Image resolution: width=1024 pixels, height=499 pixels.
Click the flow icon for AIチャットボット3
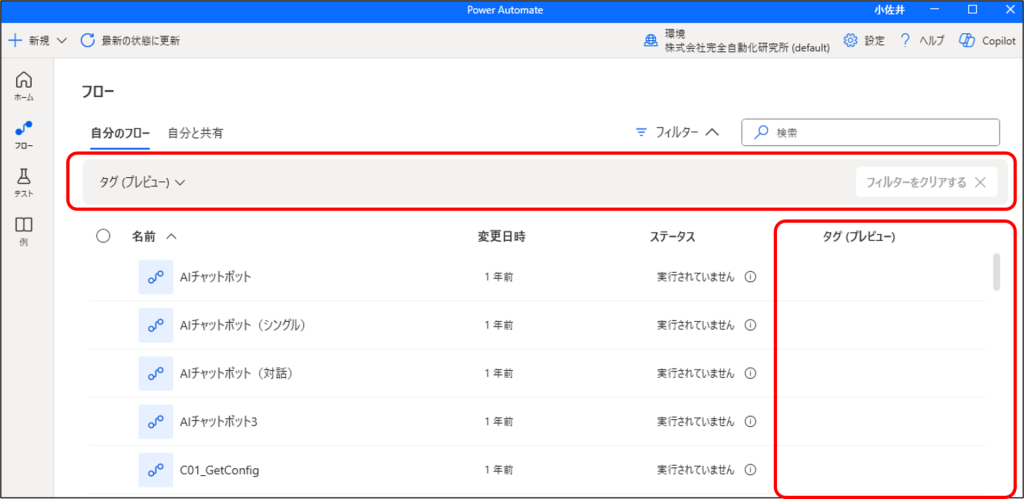pyautogui.click(x=155, y=422)
